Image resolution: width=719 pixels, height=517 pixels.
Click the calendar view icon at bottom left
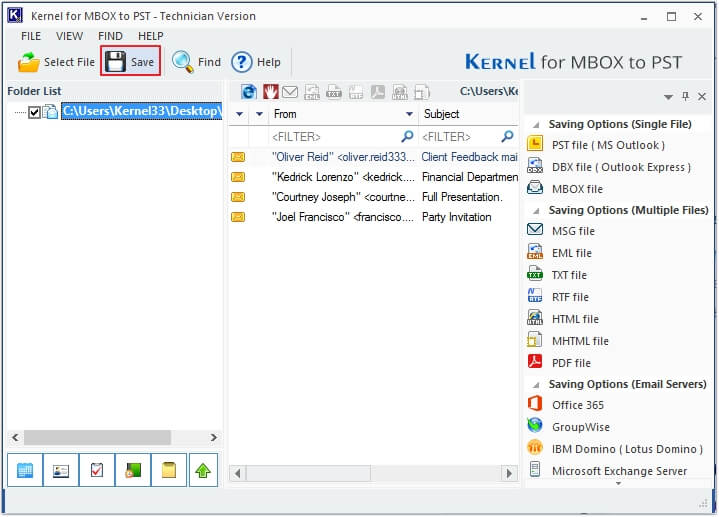click(25, 470)
